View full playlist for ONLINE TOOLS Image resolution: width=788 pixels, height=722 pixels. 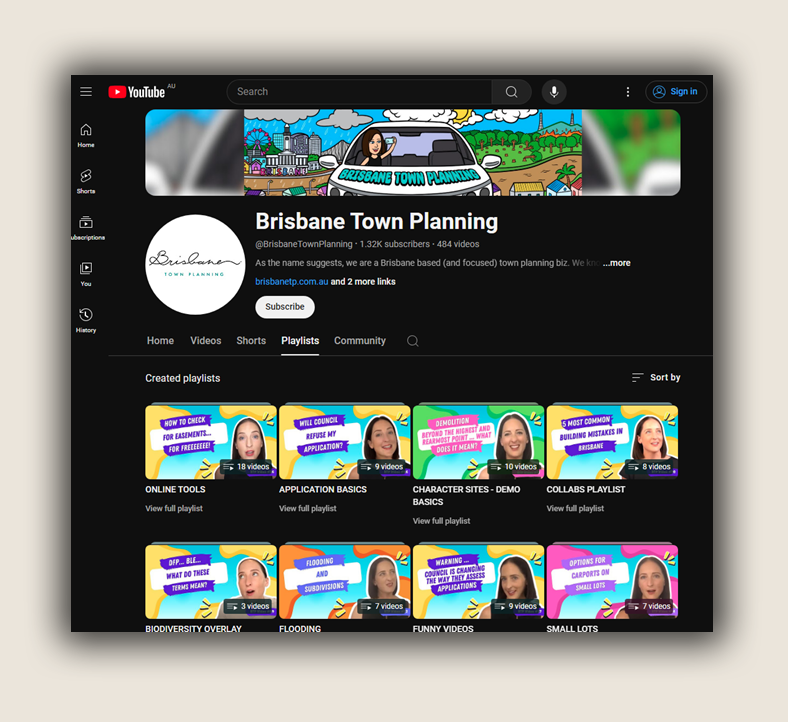pos(174,508)
